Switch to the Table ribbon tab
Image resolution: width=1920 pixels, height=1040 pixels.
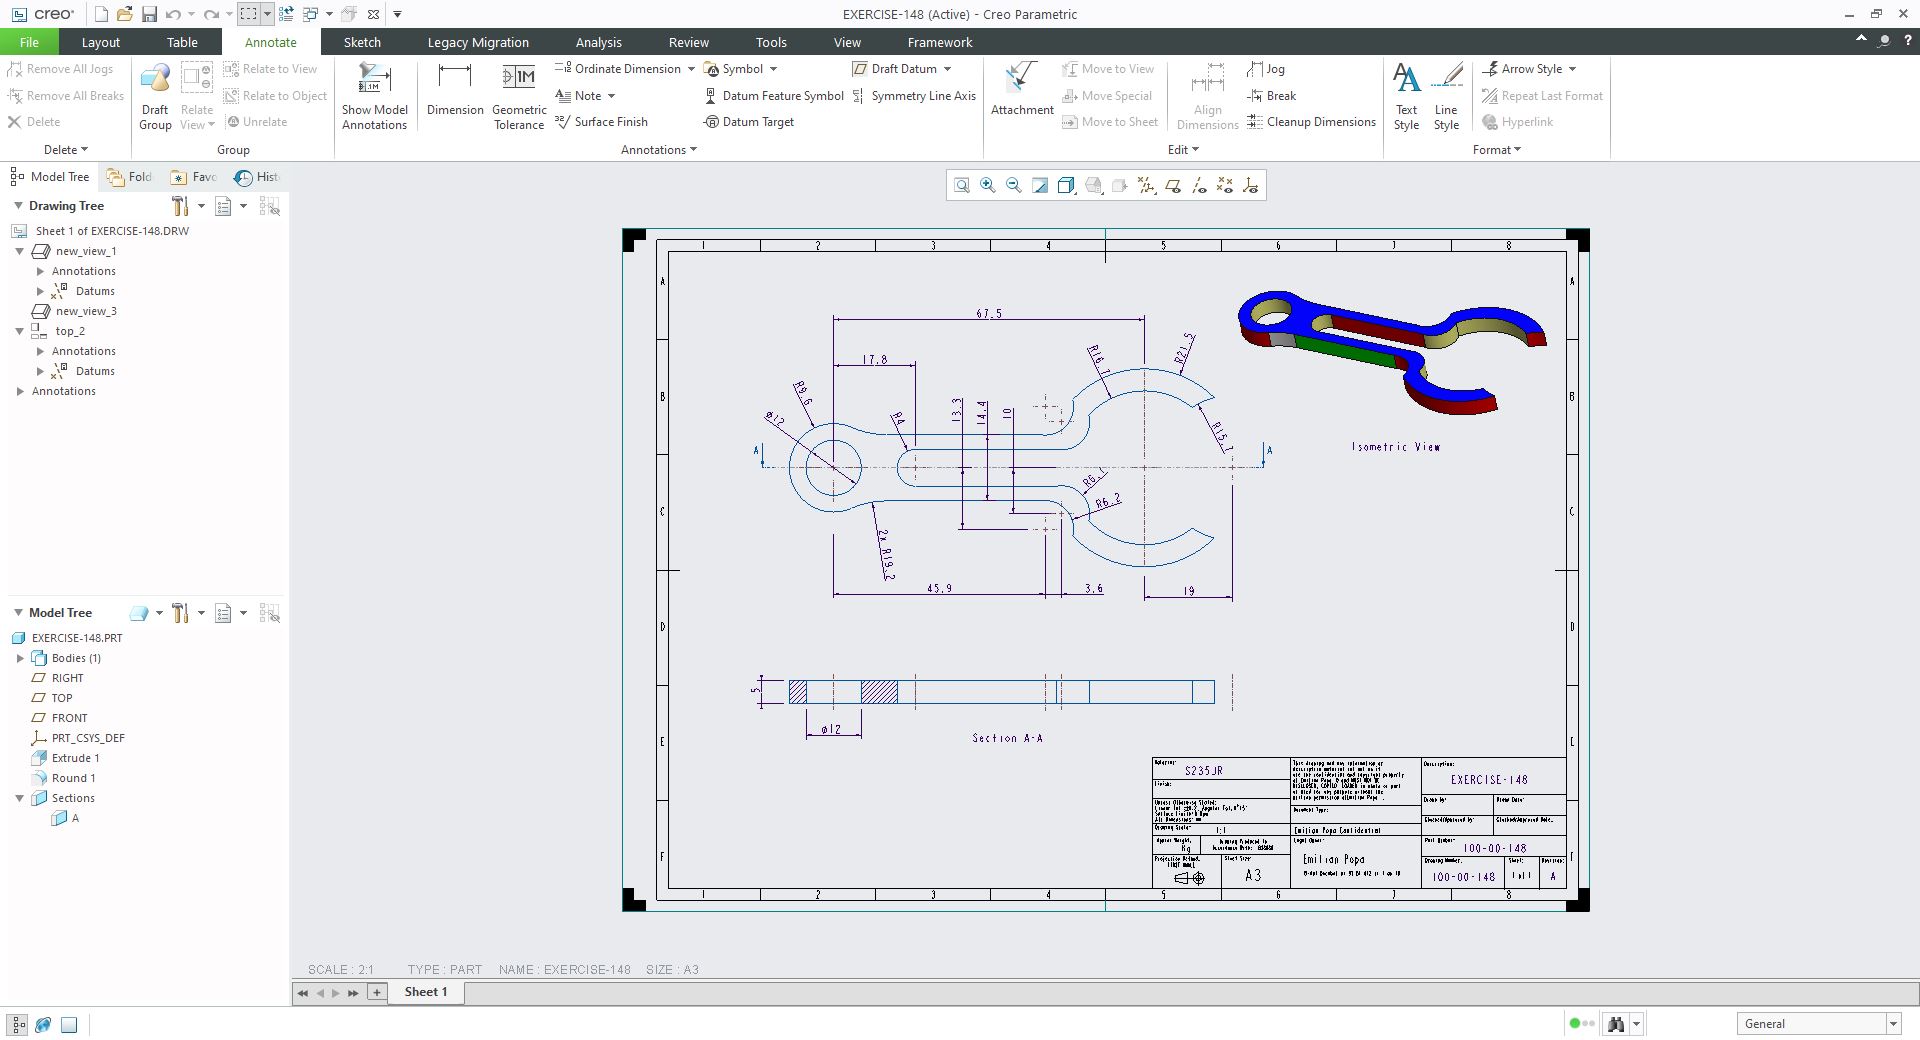182,42
